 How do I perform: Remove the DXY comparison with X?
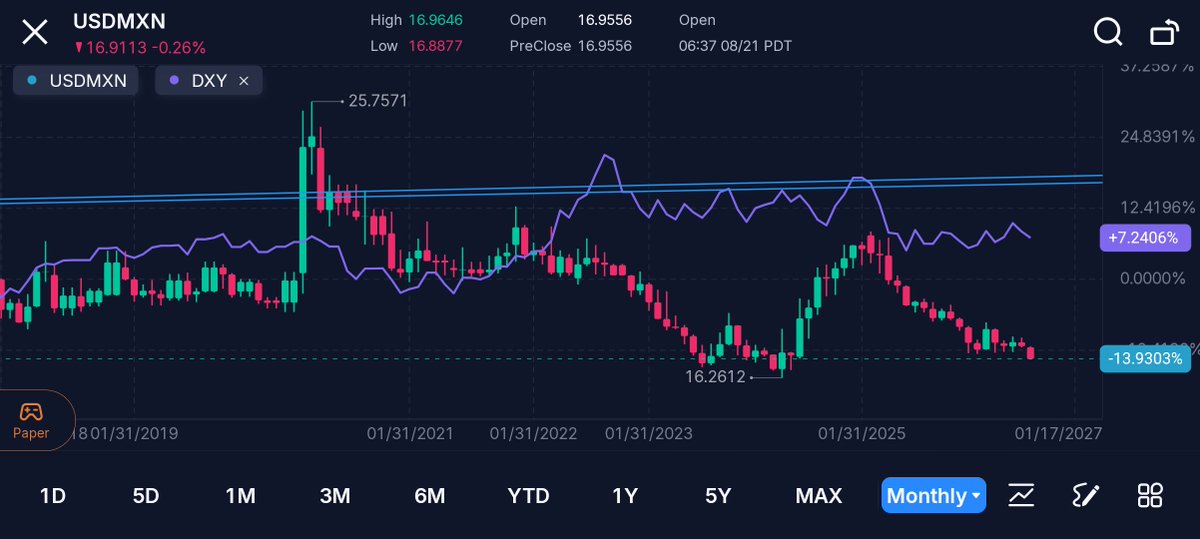pos(244,81)
